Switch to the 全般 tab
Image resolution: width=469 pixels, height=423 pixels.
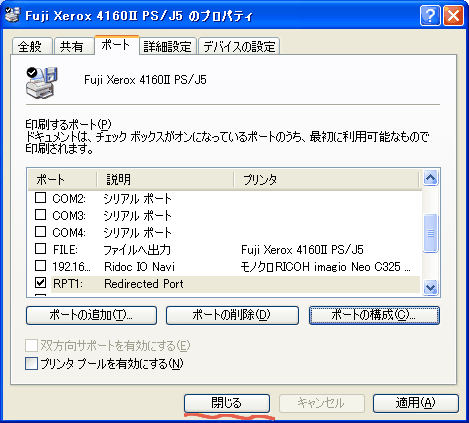32,46
